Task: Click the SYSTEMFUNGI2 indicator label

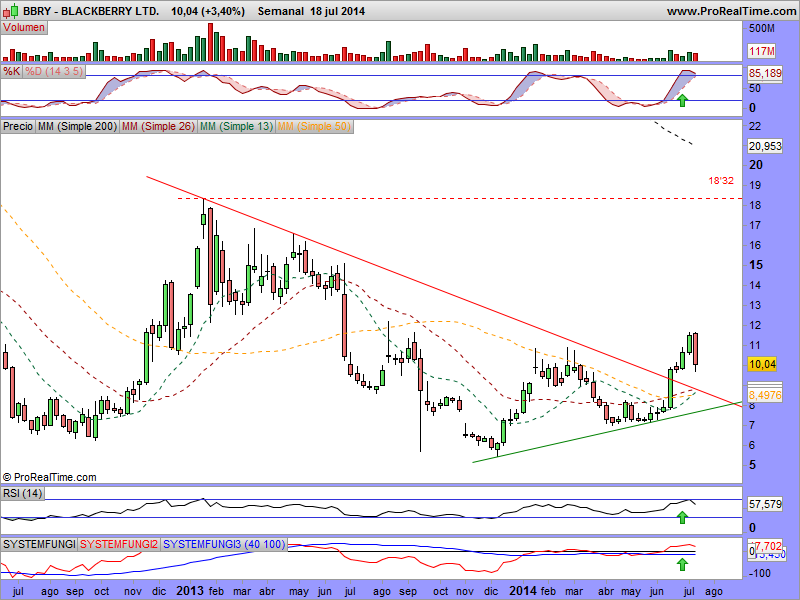Action: point(119,544)
